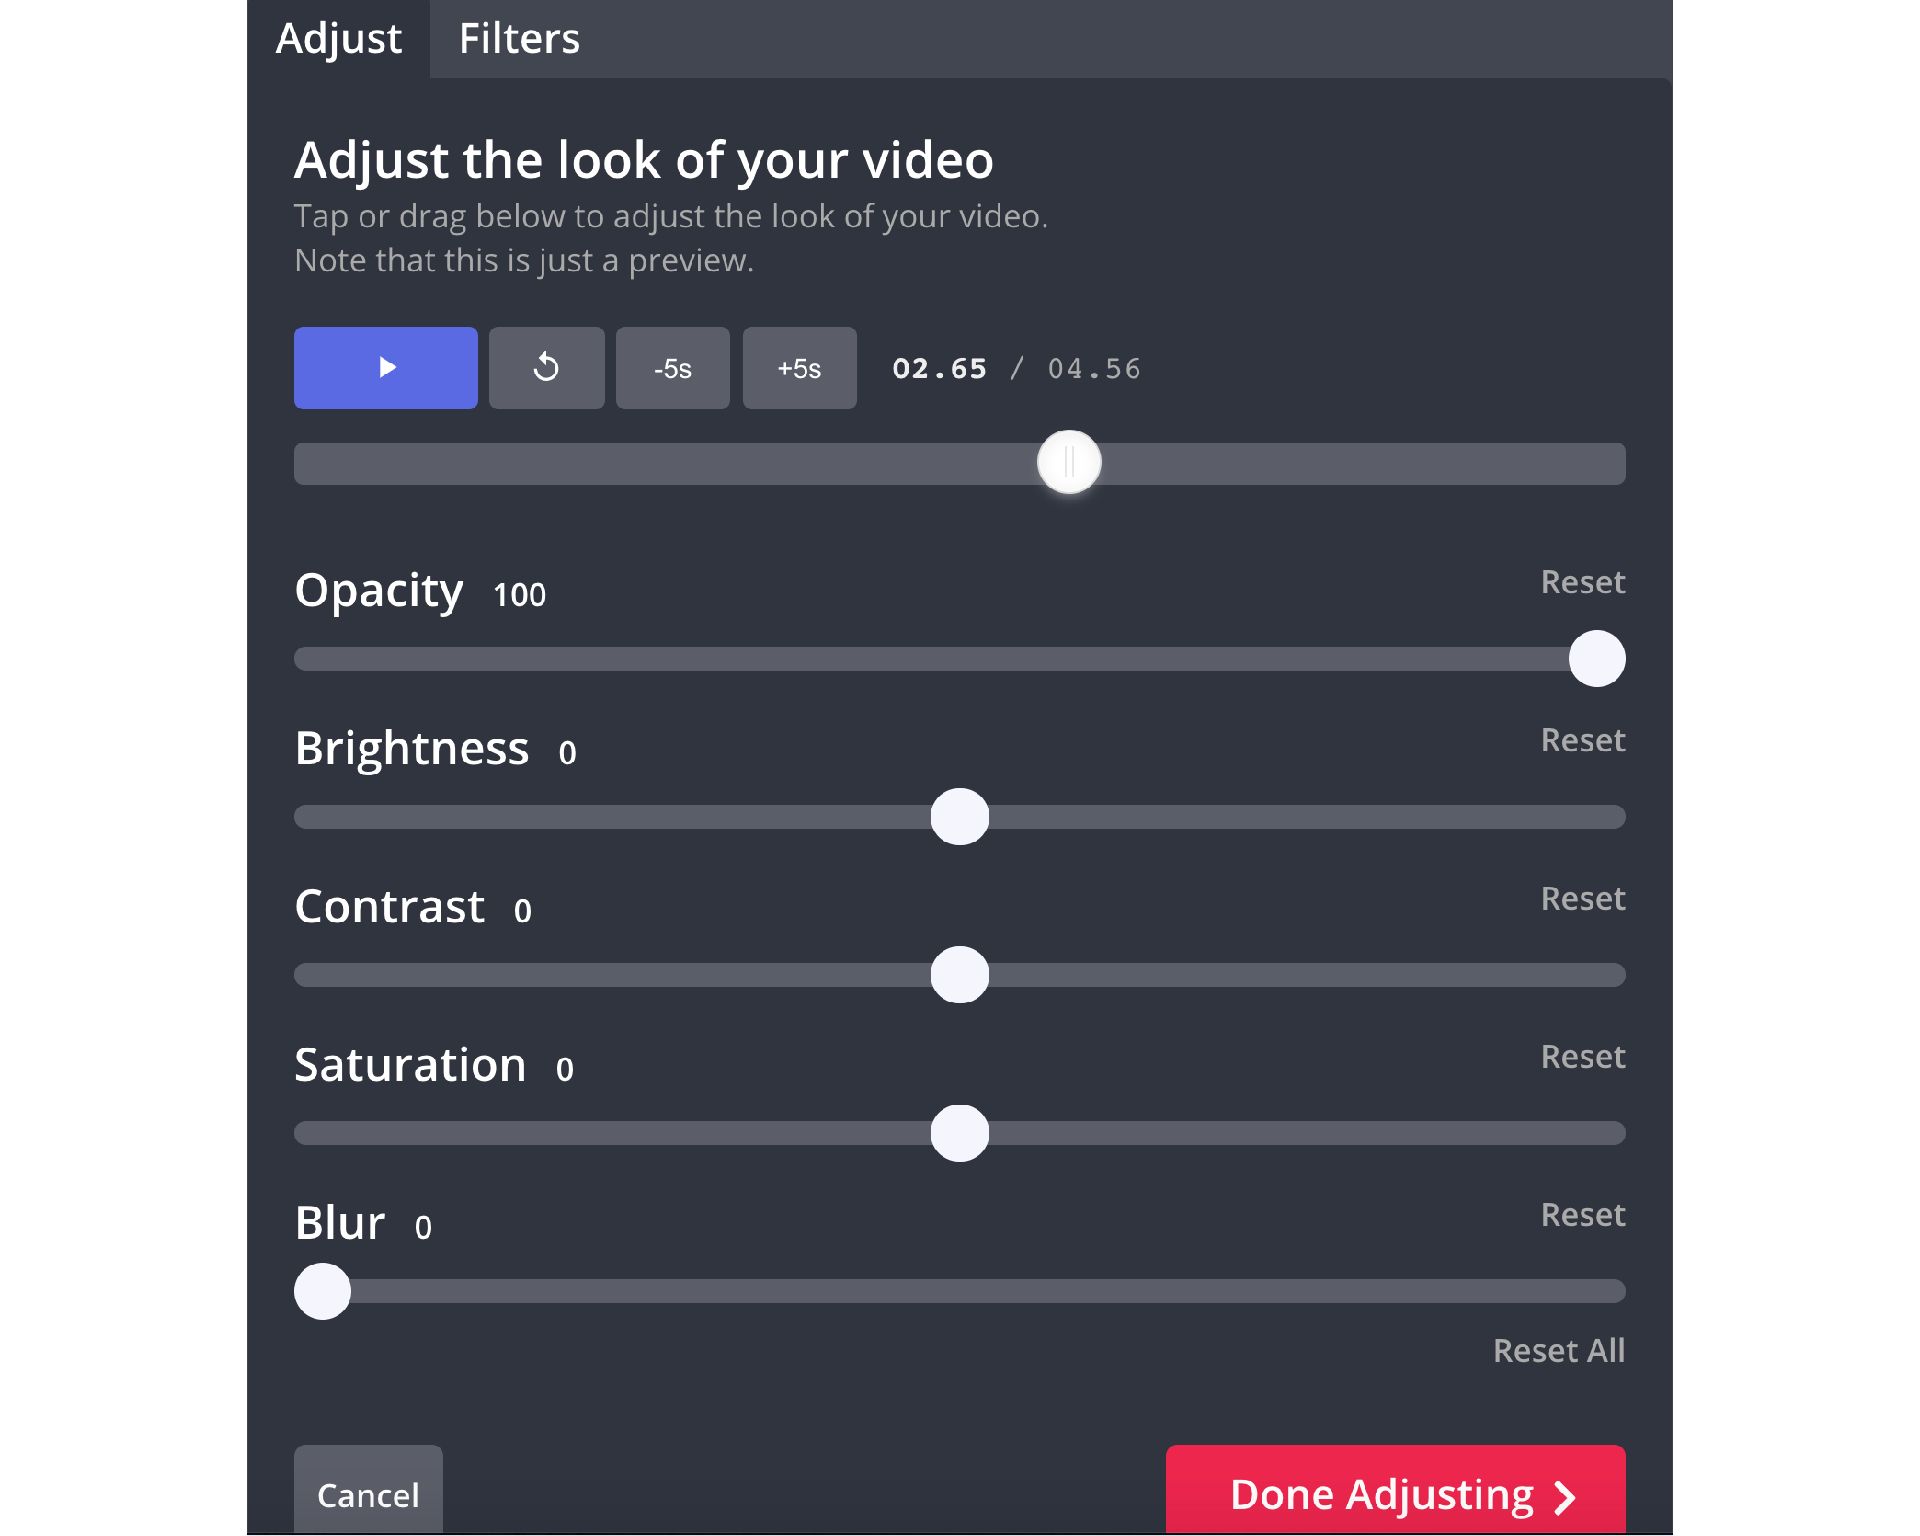
Task: Drag the Brightness slider to adjust
Action: click(959, 817)
